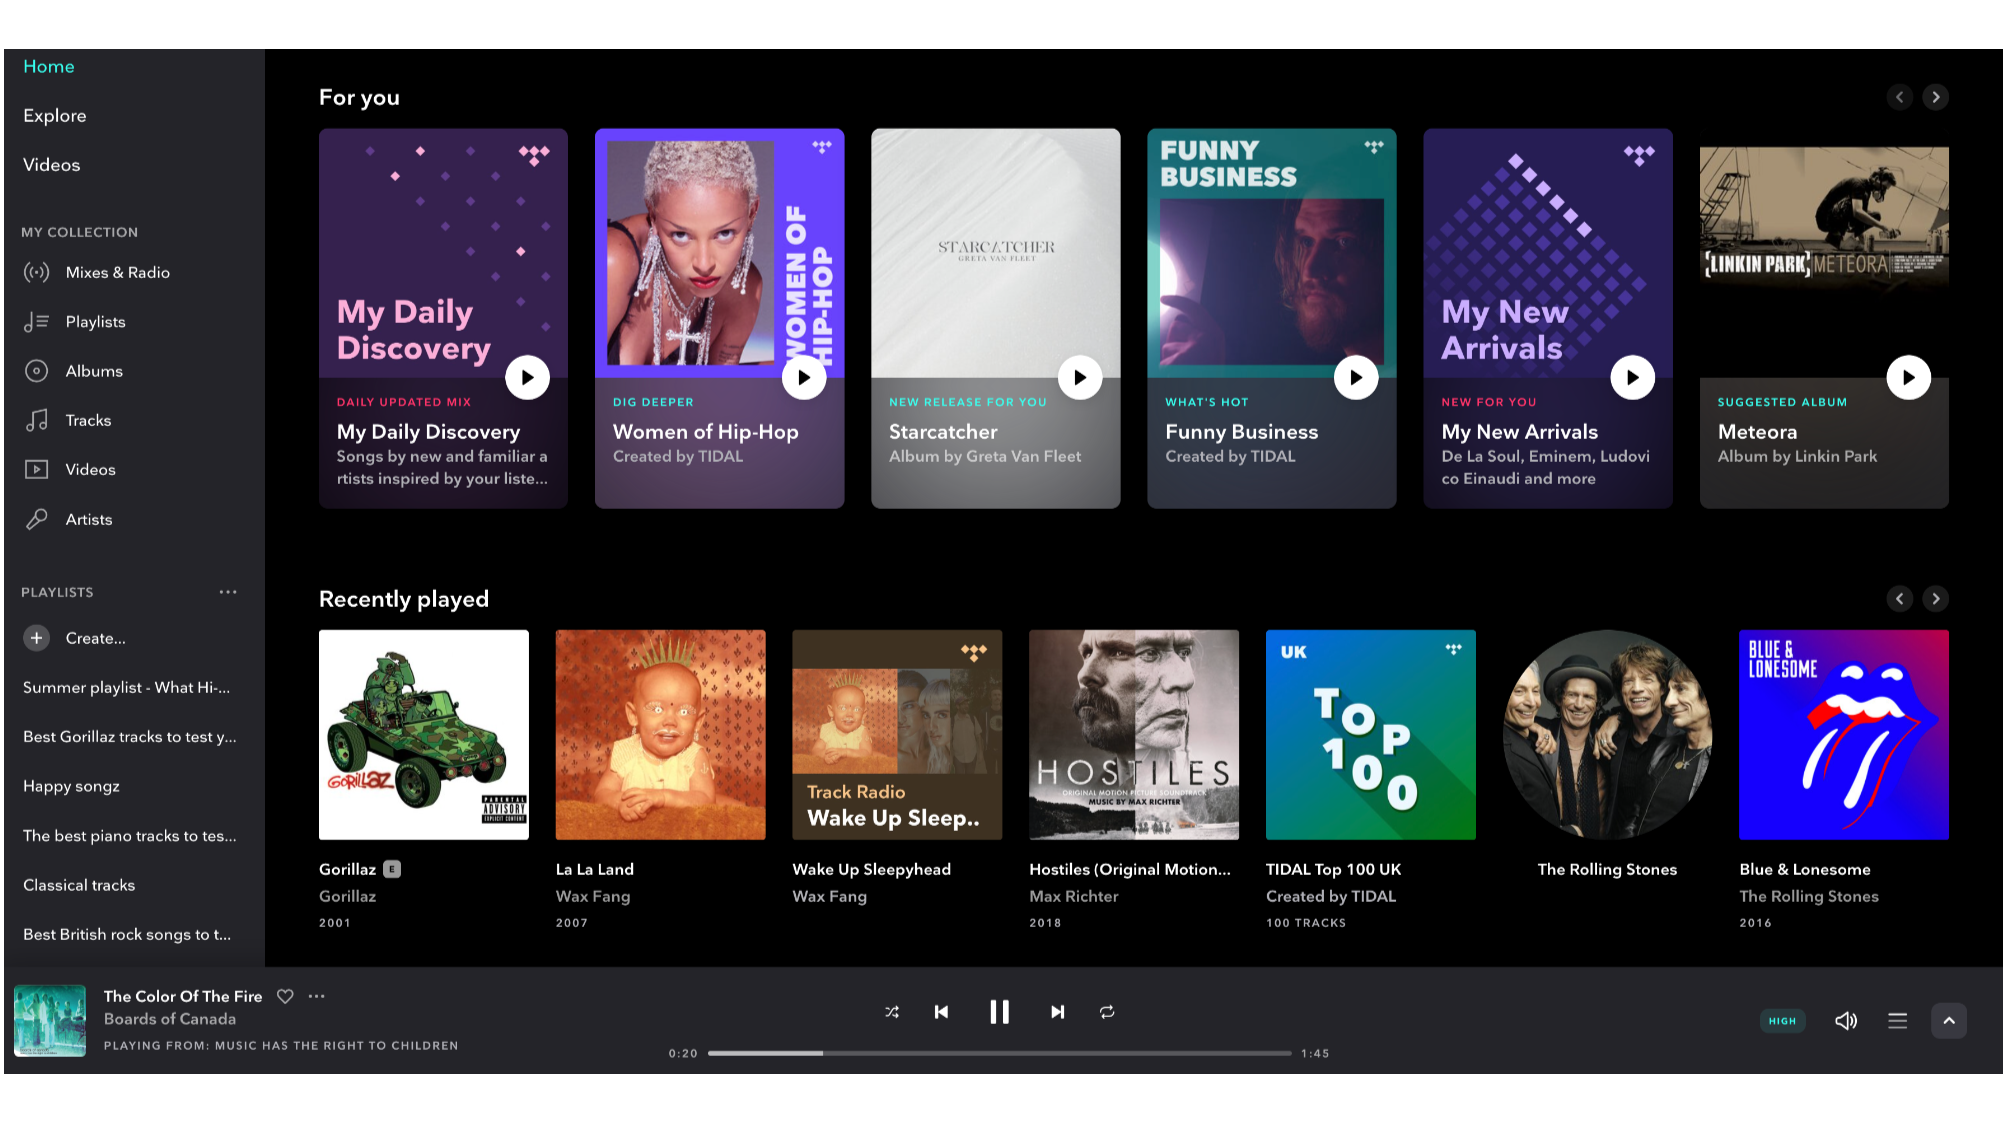Open the play queue list icon
2009x1124 pixels.
1897,1020
